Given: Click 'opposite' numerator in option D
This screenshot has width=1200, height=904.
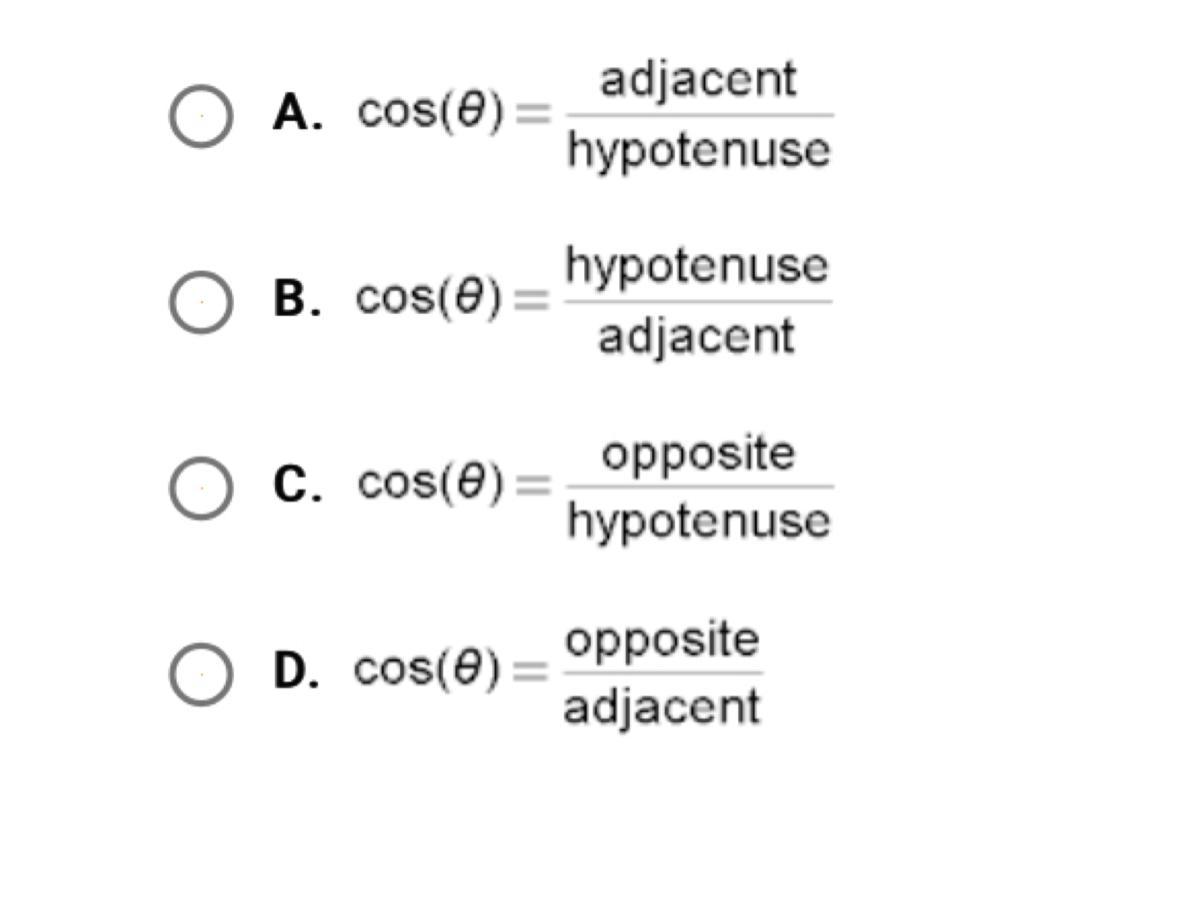Looking at the screenshot, I should (662, 640).
